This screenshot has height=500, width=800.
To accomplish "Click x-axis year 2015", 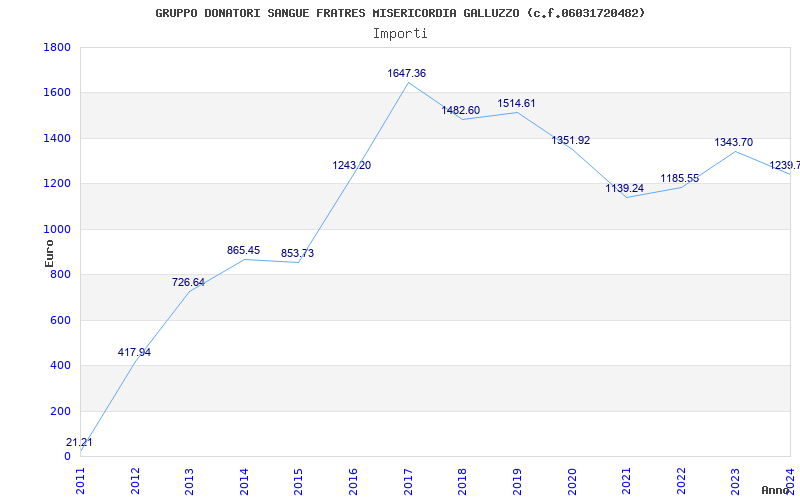I will tap(299, 481).
